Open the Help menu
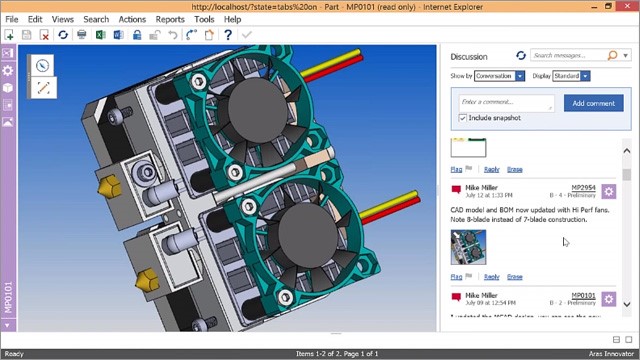The height and width of the screenshot is (360, 640). 232,19
